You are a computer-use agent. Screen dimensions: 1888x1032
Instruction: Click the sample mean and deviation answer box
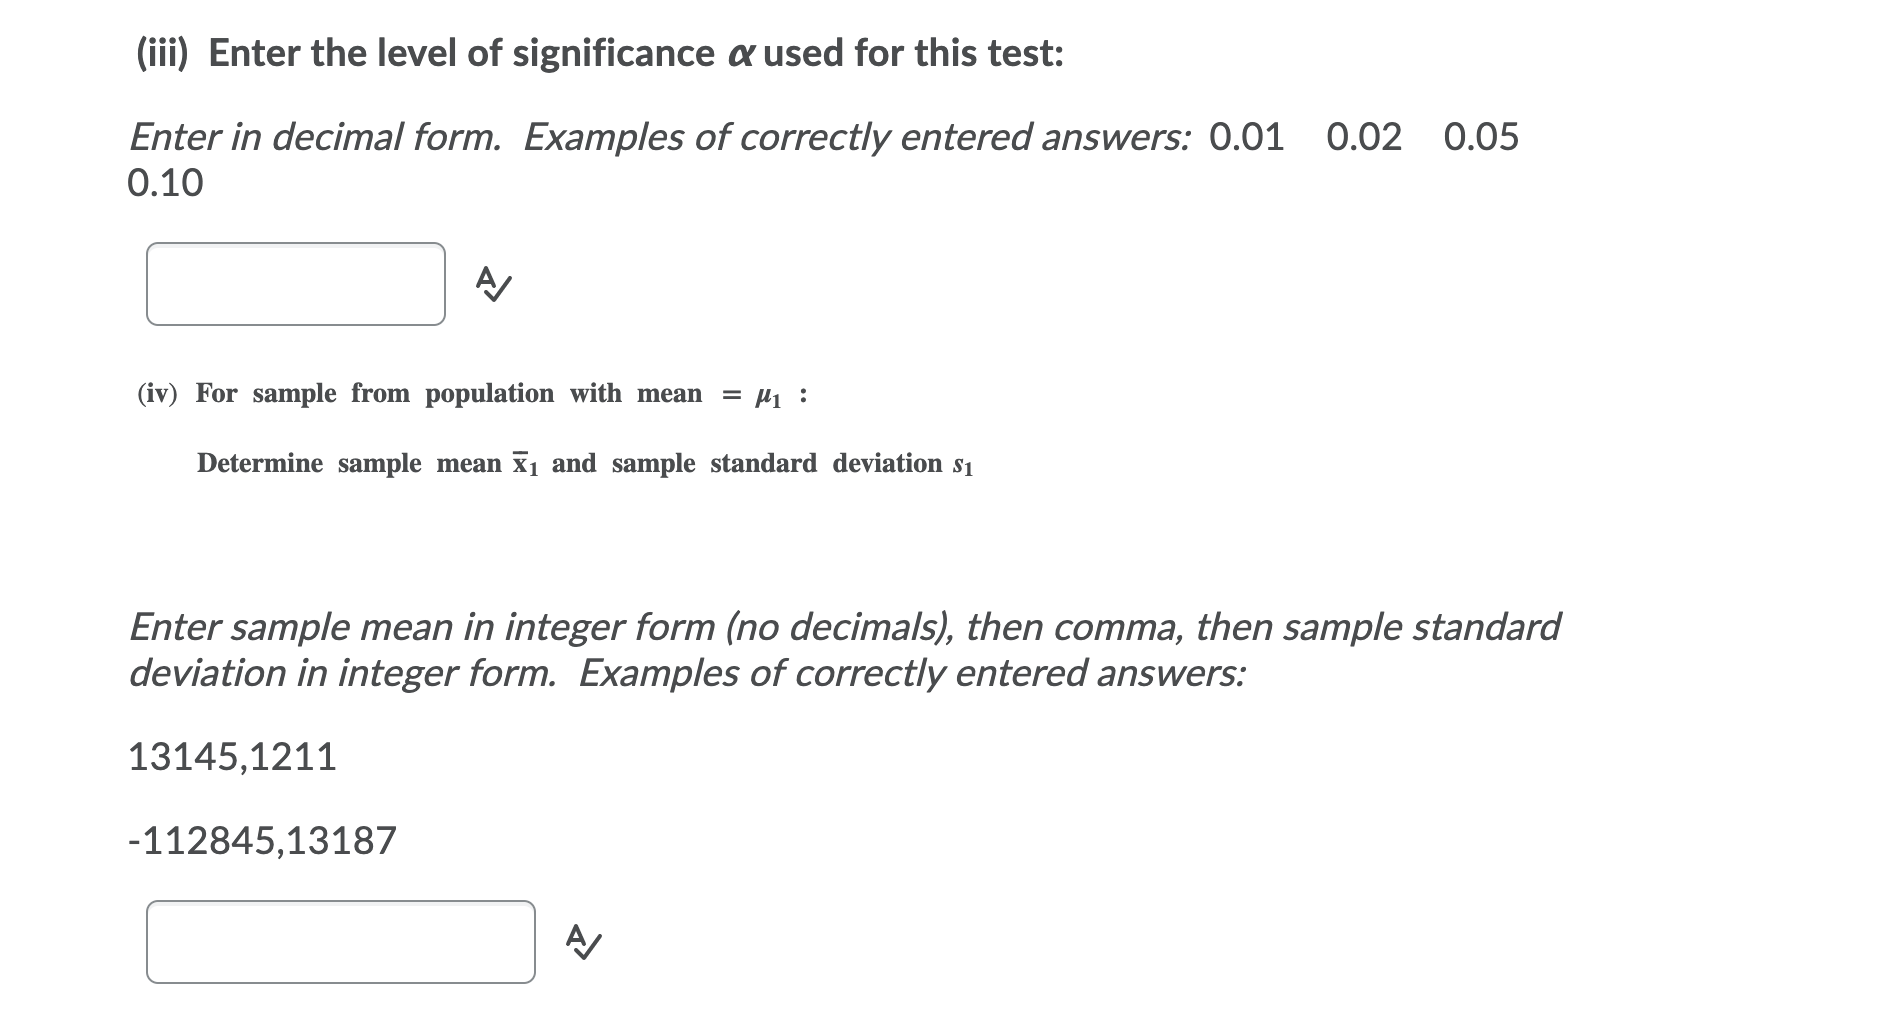(x=340, y=942)
